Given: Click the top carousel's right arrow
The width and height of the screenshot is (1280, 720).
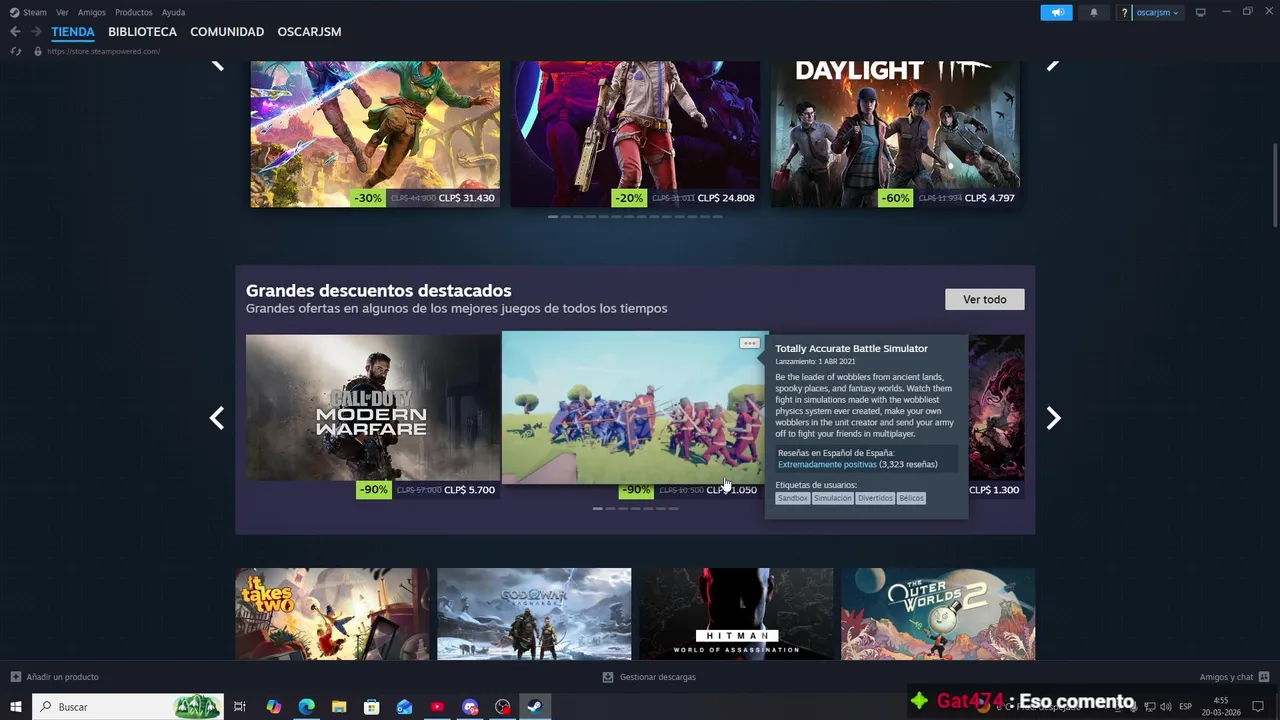Looking at the screenshot, I should click(x=1053, y=65).
